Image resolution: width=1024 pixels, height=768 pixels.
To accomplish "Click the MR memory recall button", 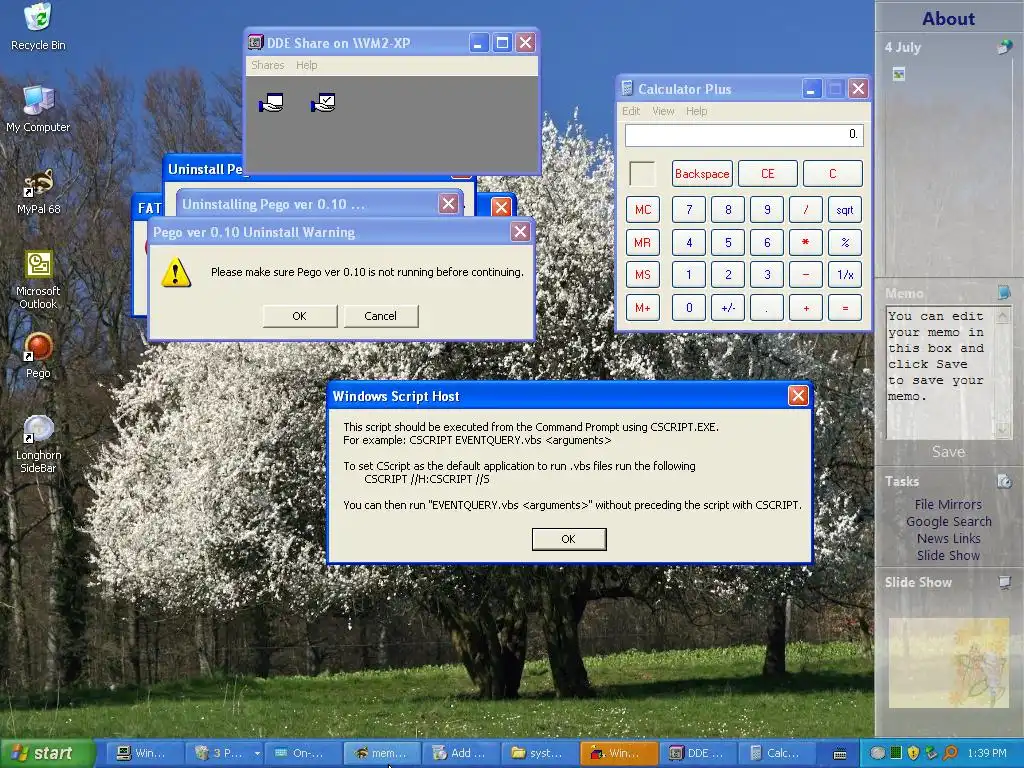I will (643, 242).
